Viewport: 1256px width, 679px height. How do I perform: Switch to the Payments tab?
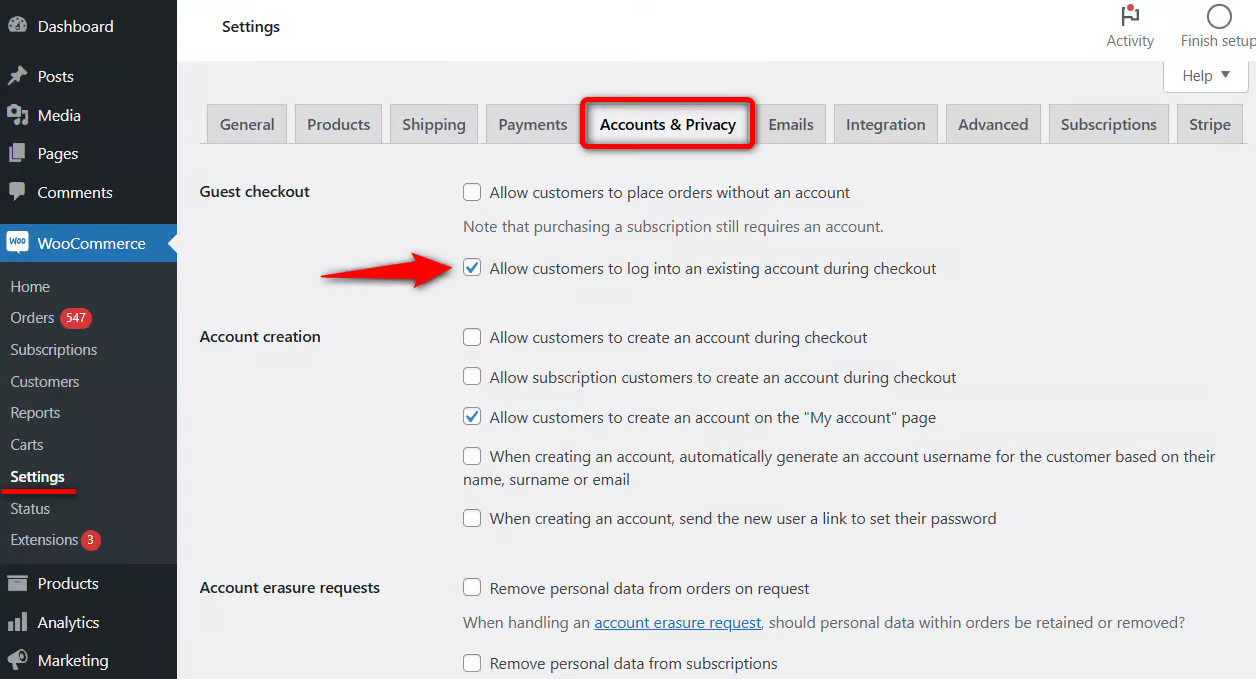coord(533,124)
